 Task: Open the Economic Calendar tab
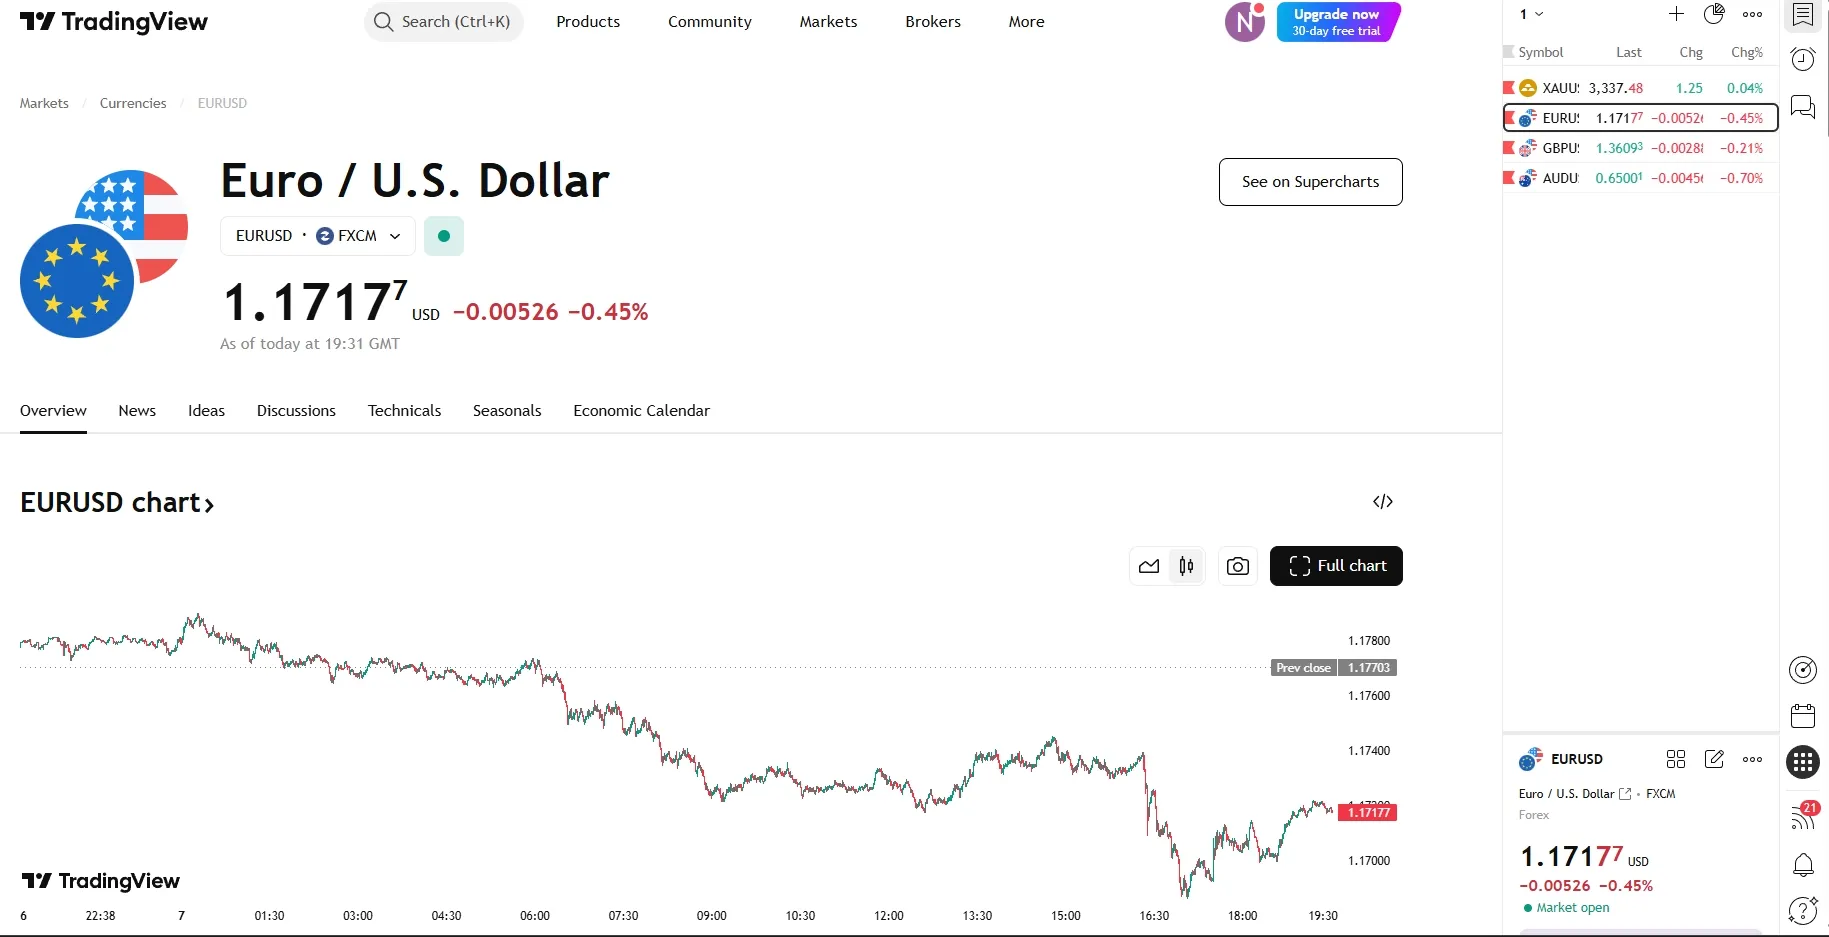click(x=641, y=411)
